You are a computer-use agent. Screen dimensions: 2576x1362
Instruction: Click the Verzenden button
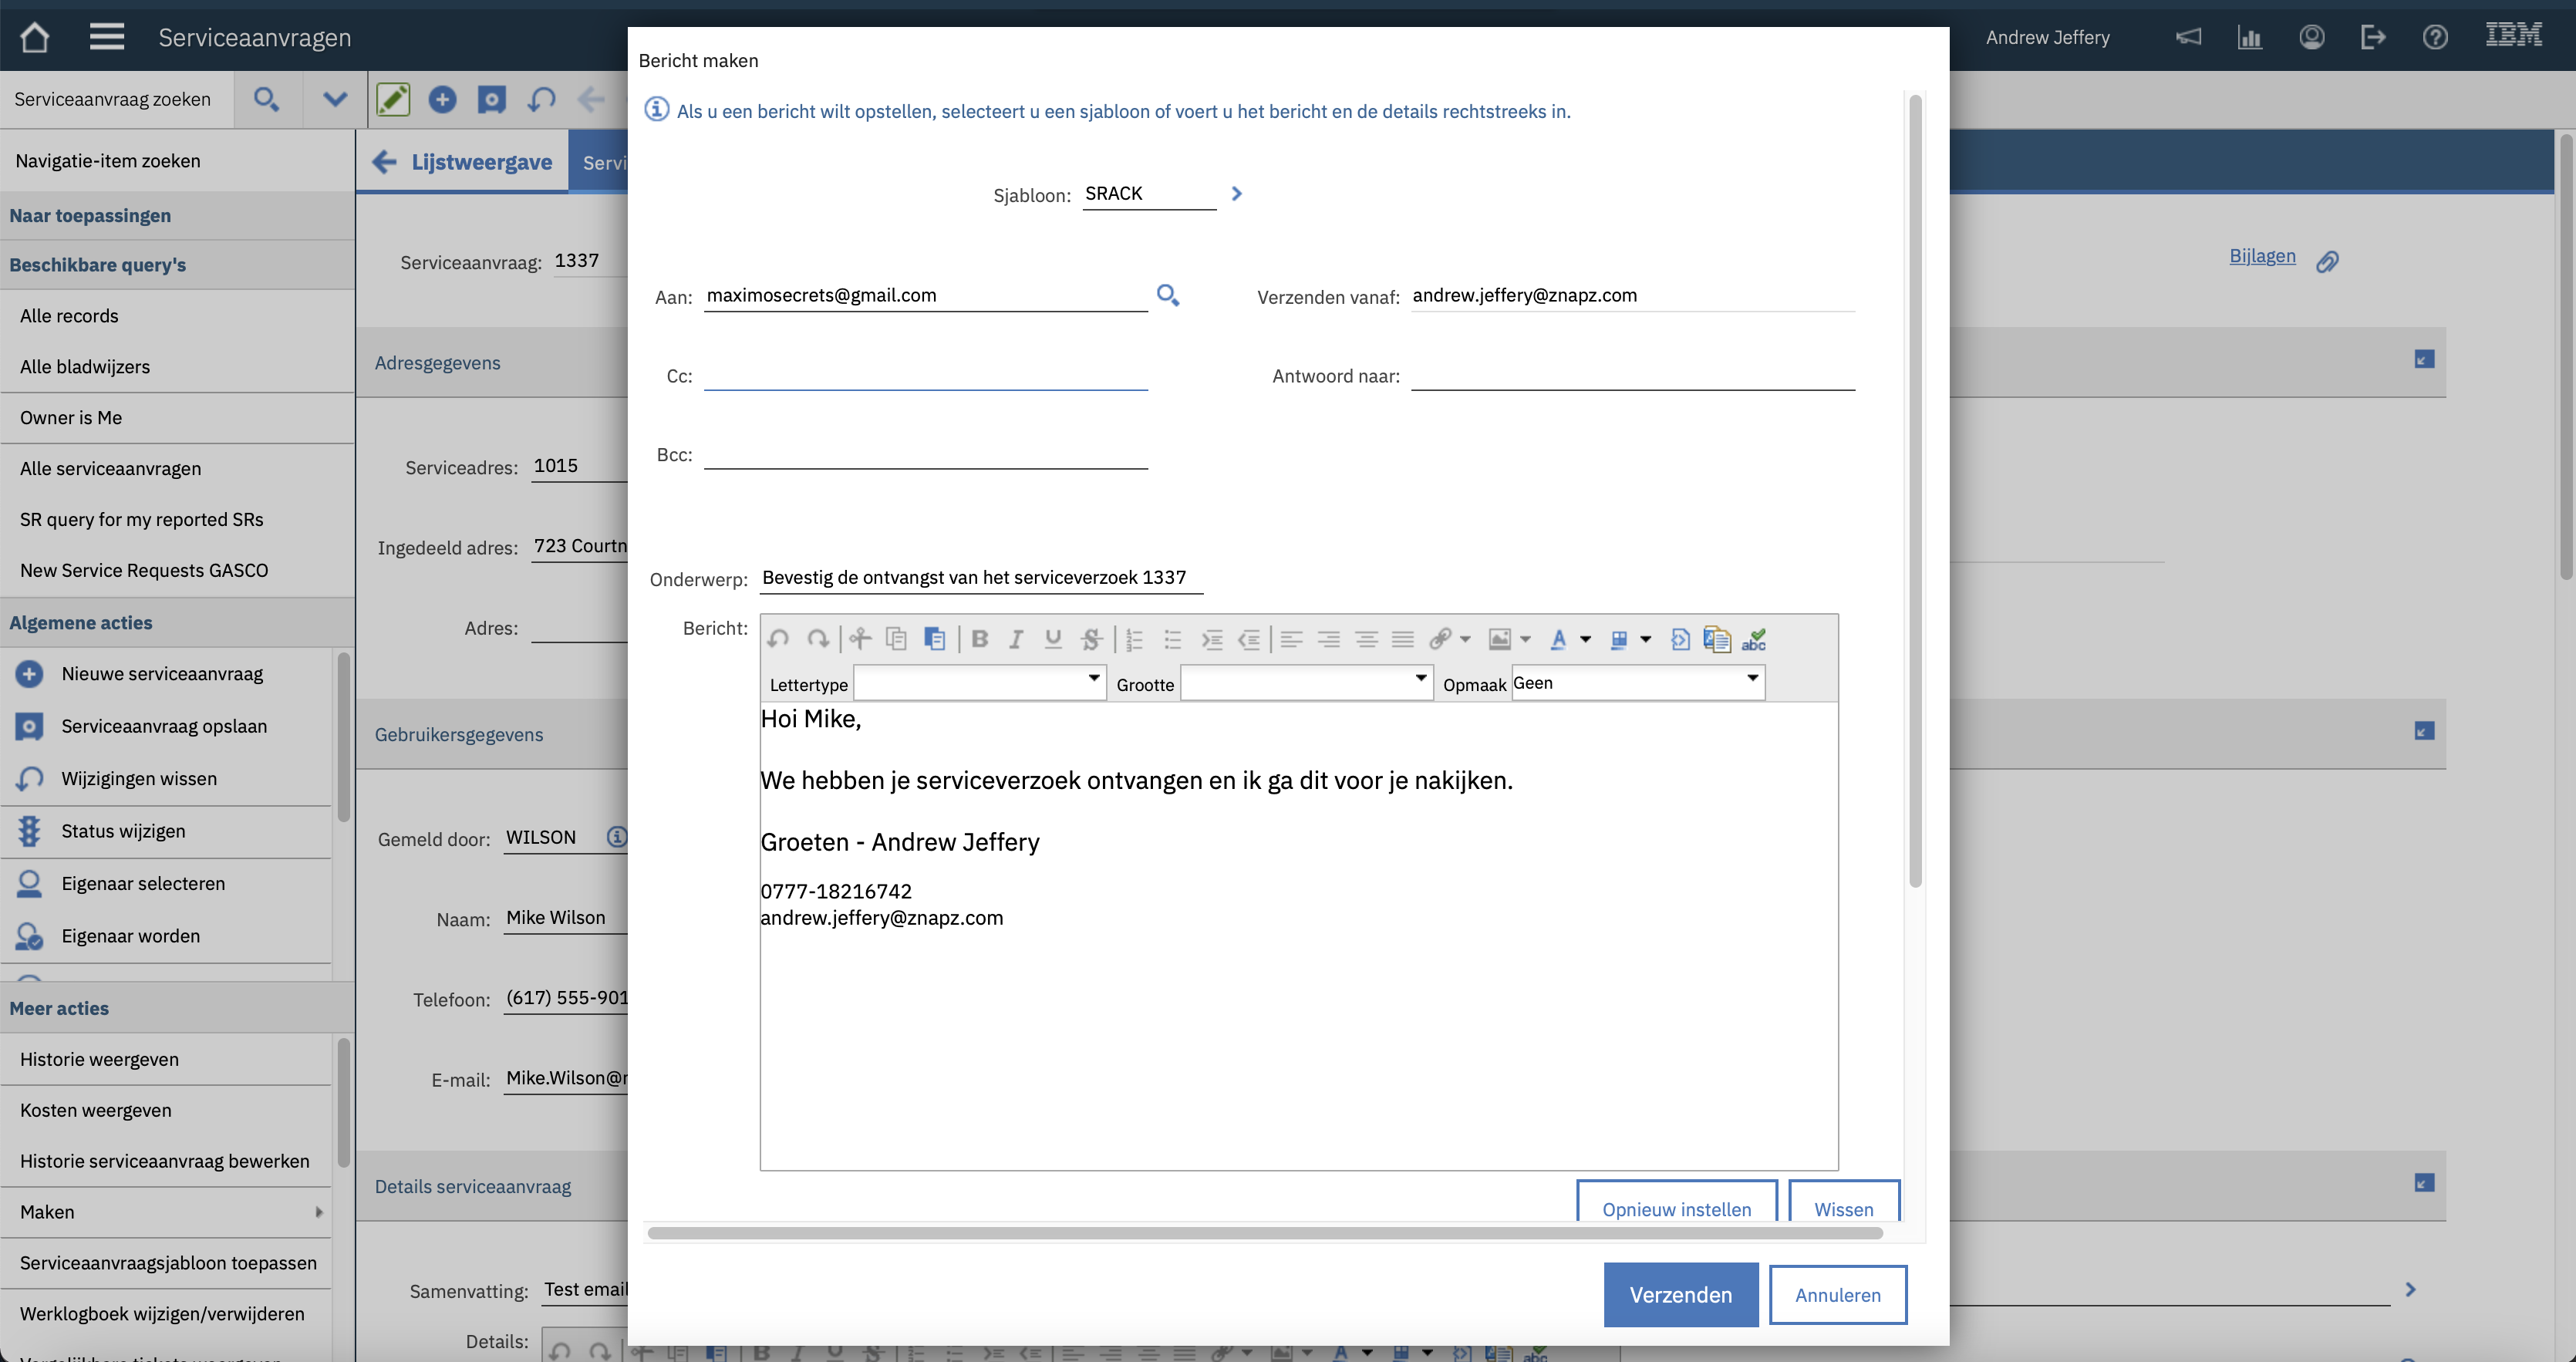point(1680,1295)
